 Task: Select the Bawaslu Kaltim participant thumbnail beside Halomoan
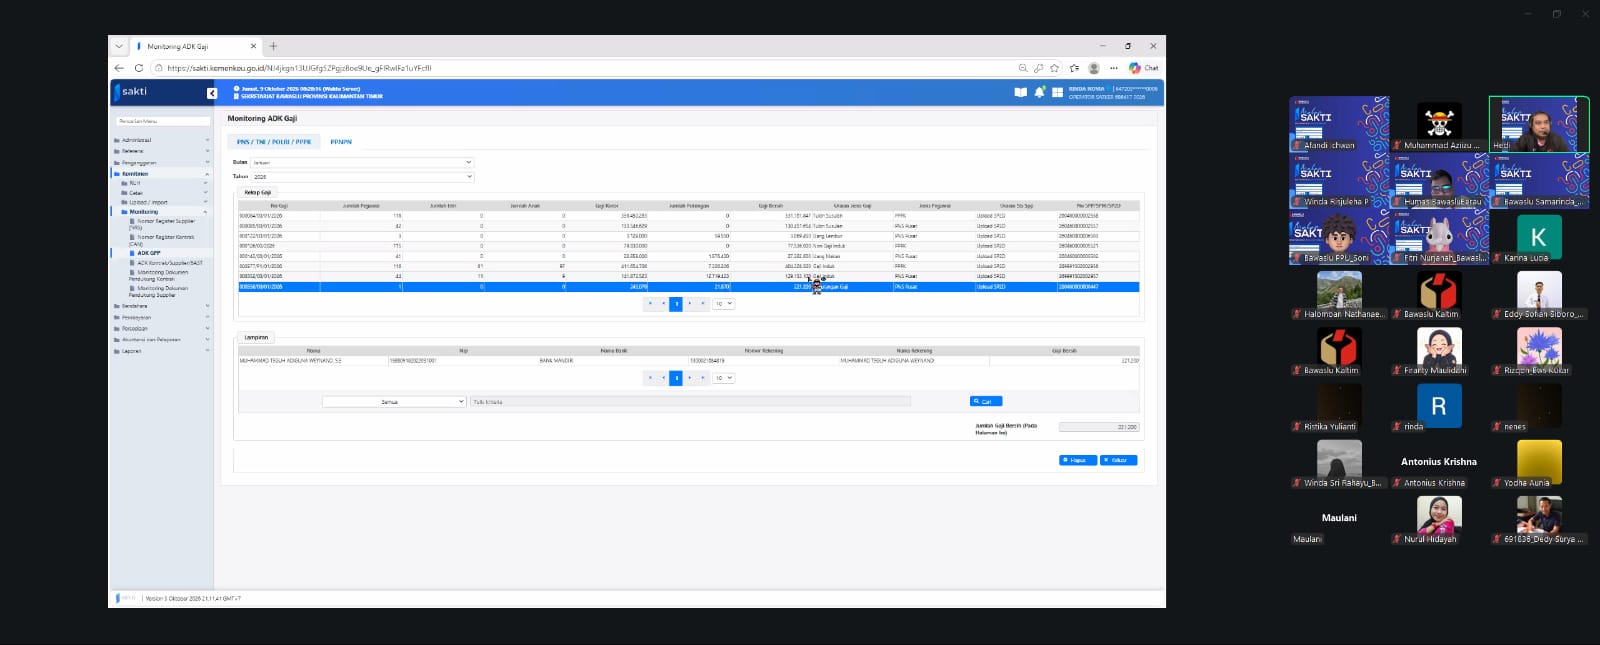(1439, 294)
